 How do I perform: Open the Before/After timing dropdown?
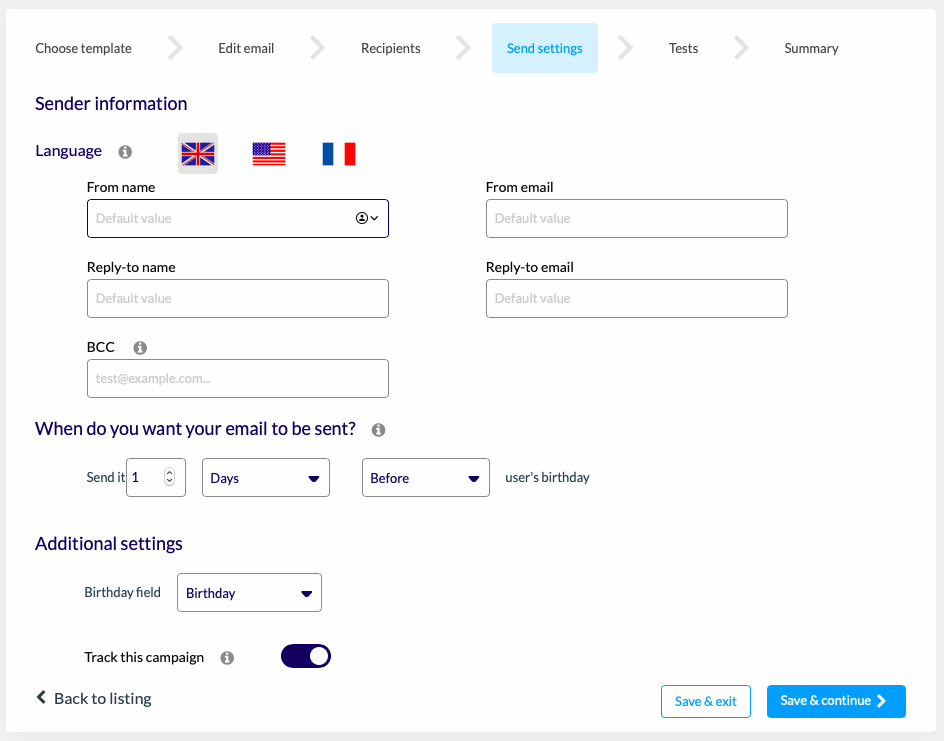(426, 477)
